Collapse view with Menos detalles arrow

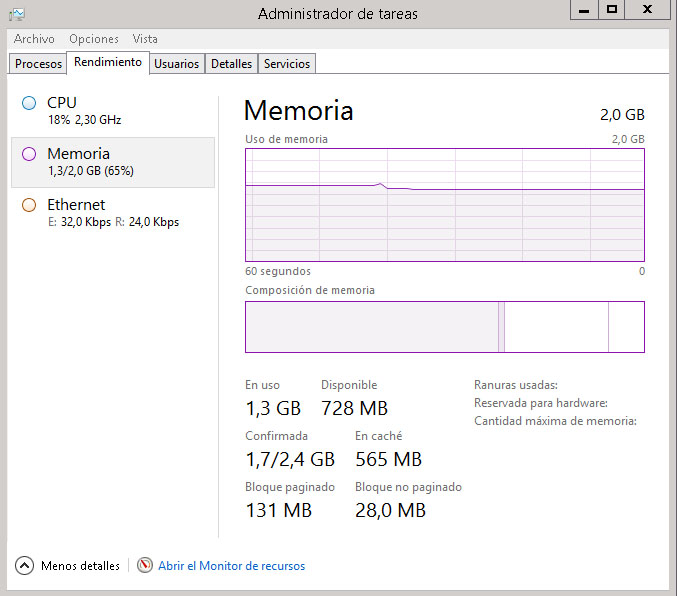(x=24, y=566)
